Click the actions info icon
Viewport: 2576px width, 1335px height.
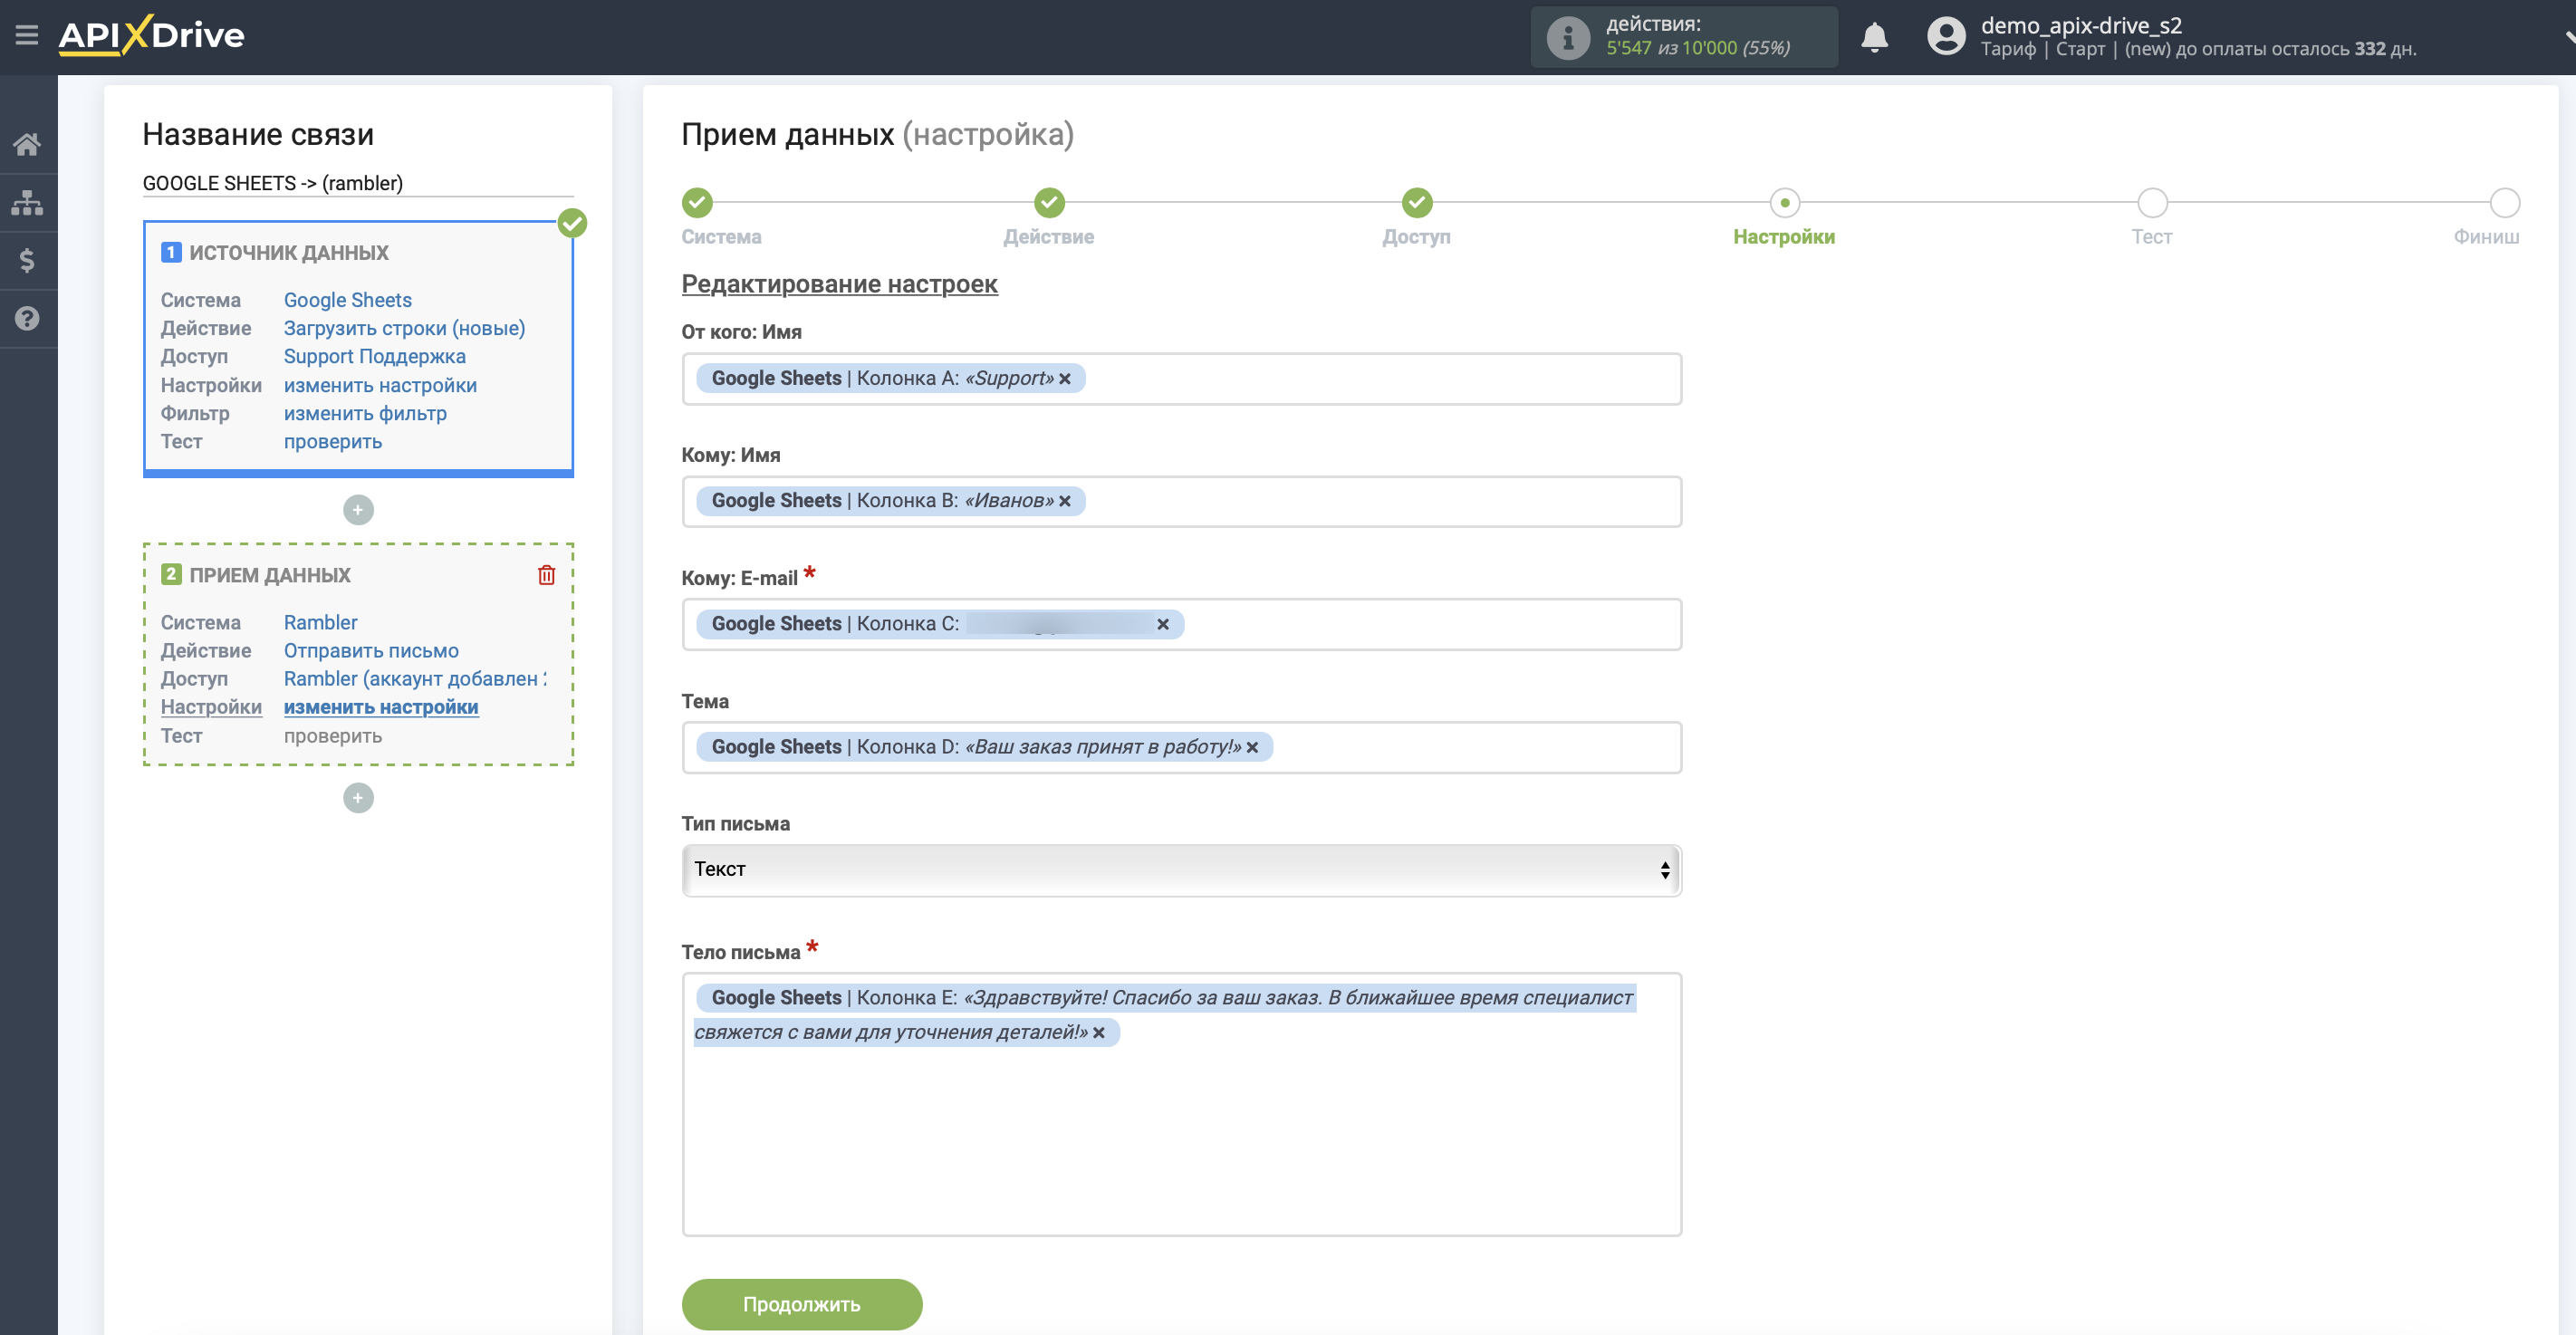pos(1568,38)
